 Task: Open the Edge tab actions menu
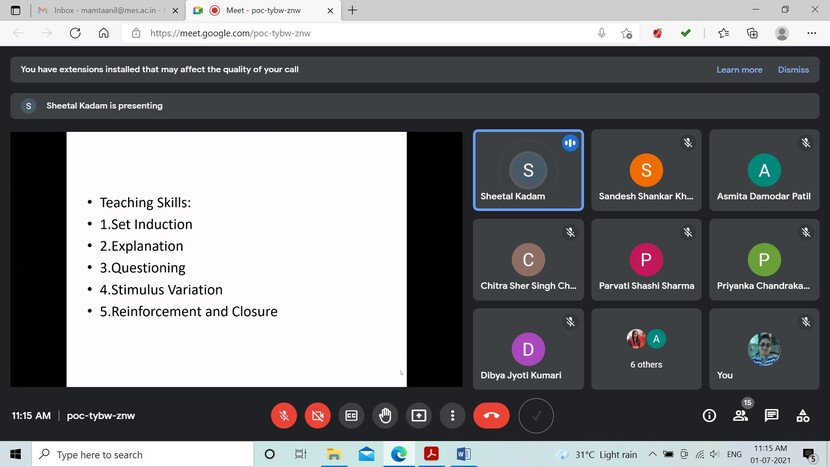15,10
